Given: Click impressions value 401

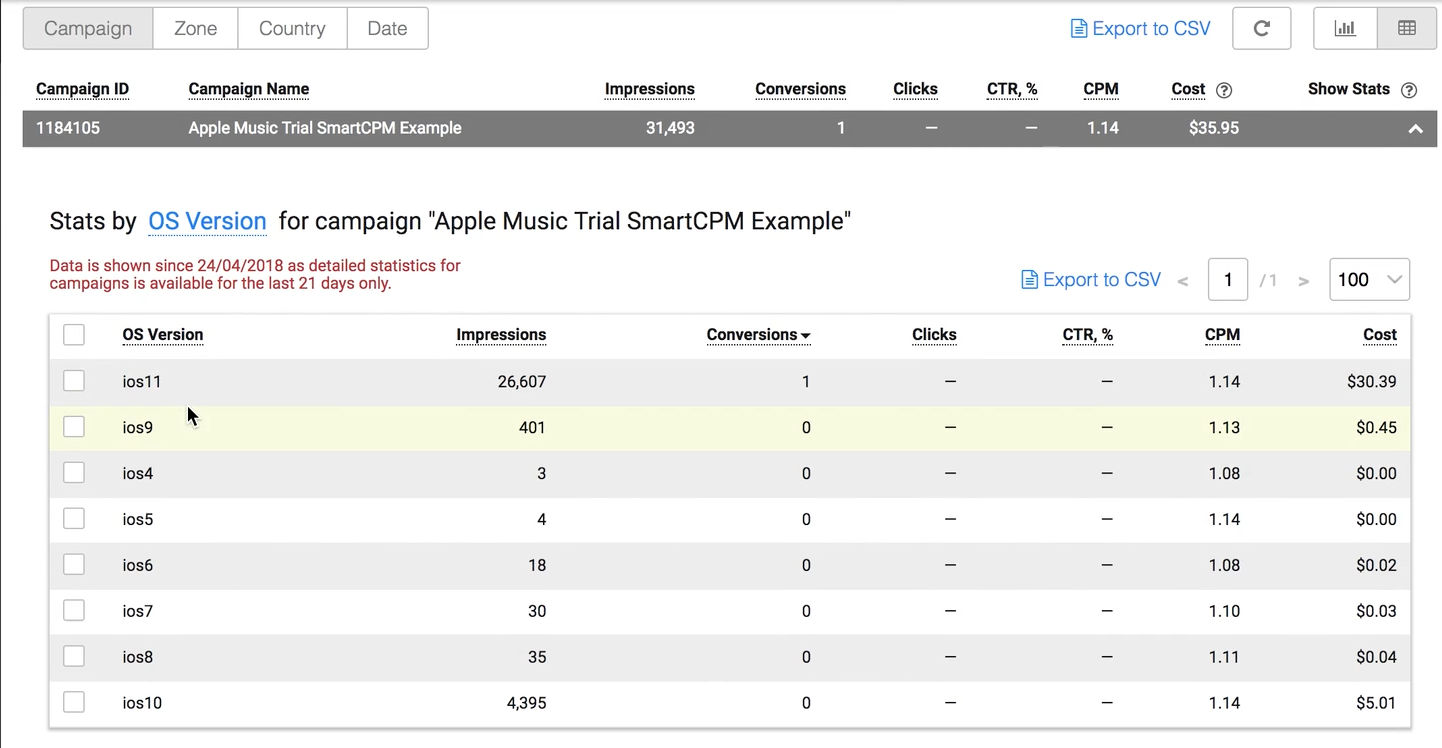Looking at the screenshot, I should 532,428.
